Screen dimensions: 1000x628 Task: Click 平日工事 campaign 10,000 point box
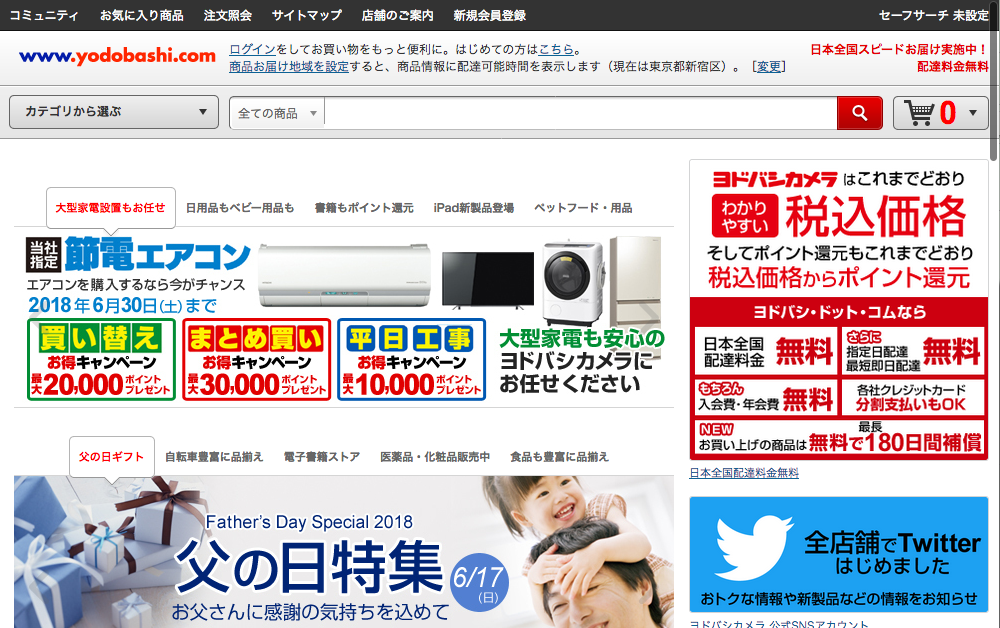click(411, 360)
